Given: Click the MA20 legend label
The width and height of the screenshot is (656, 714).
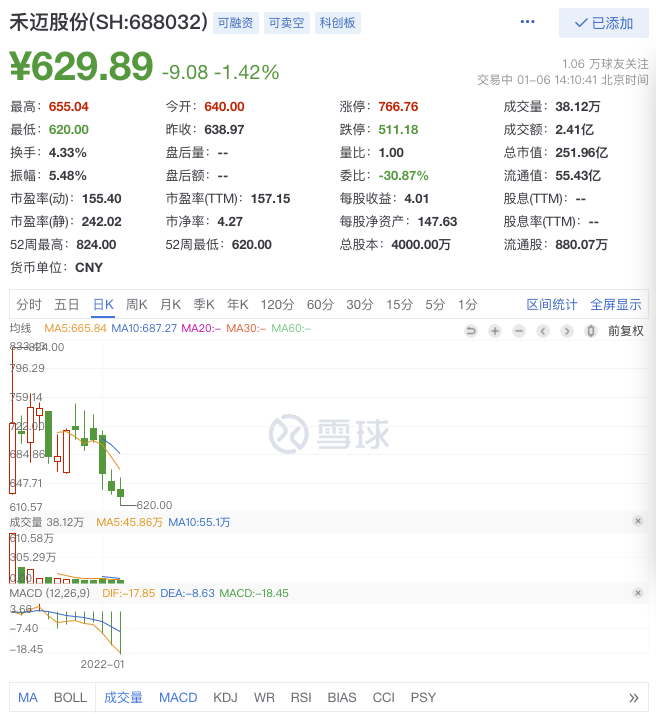Looking at the screenshot, I should pos(201,328).
